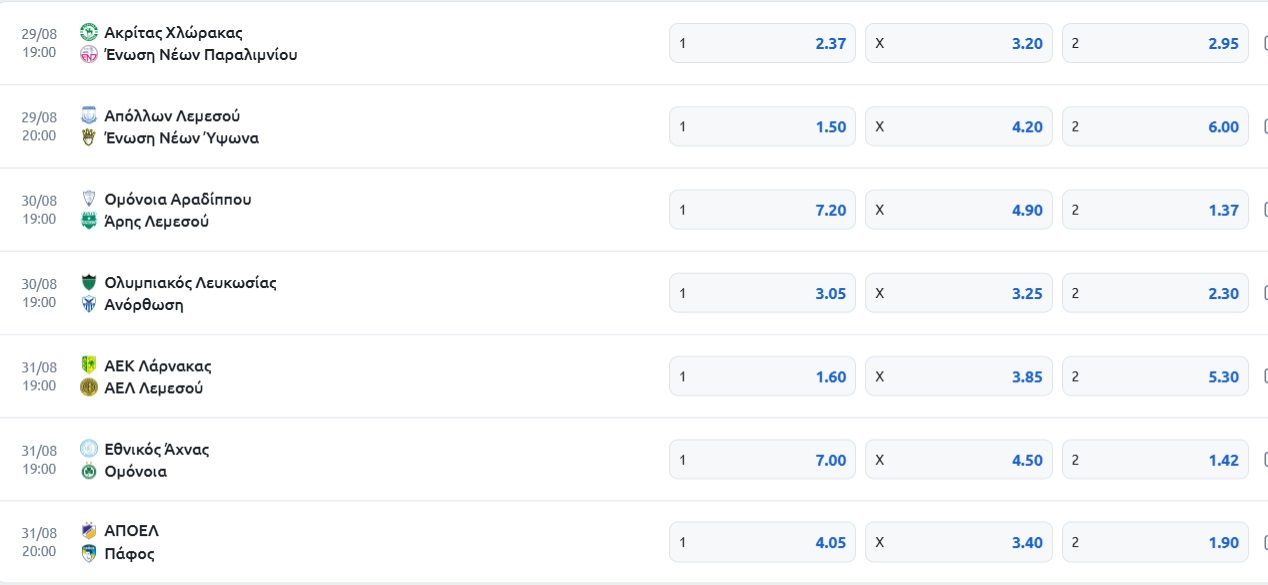
Task: Choose draw odds 3.25 in Ολυμπιακός–Ανόρθωση match
Action: pos(958,293)
